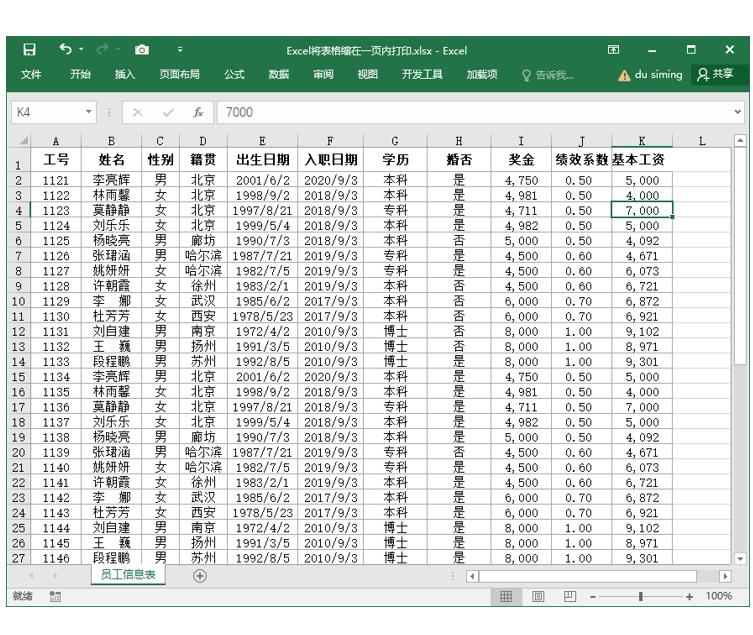The width and height of the screenshot is (753, 635).
Task: Click the 就绪 status indicator
Action: (23, 596)
